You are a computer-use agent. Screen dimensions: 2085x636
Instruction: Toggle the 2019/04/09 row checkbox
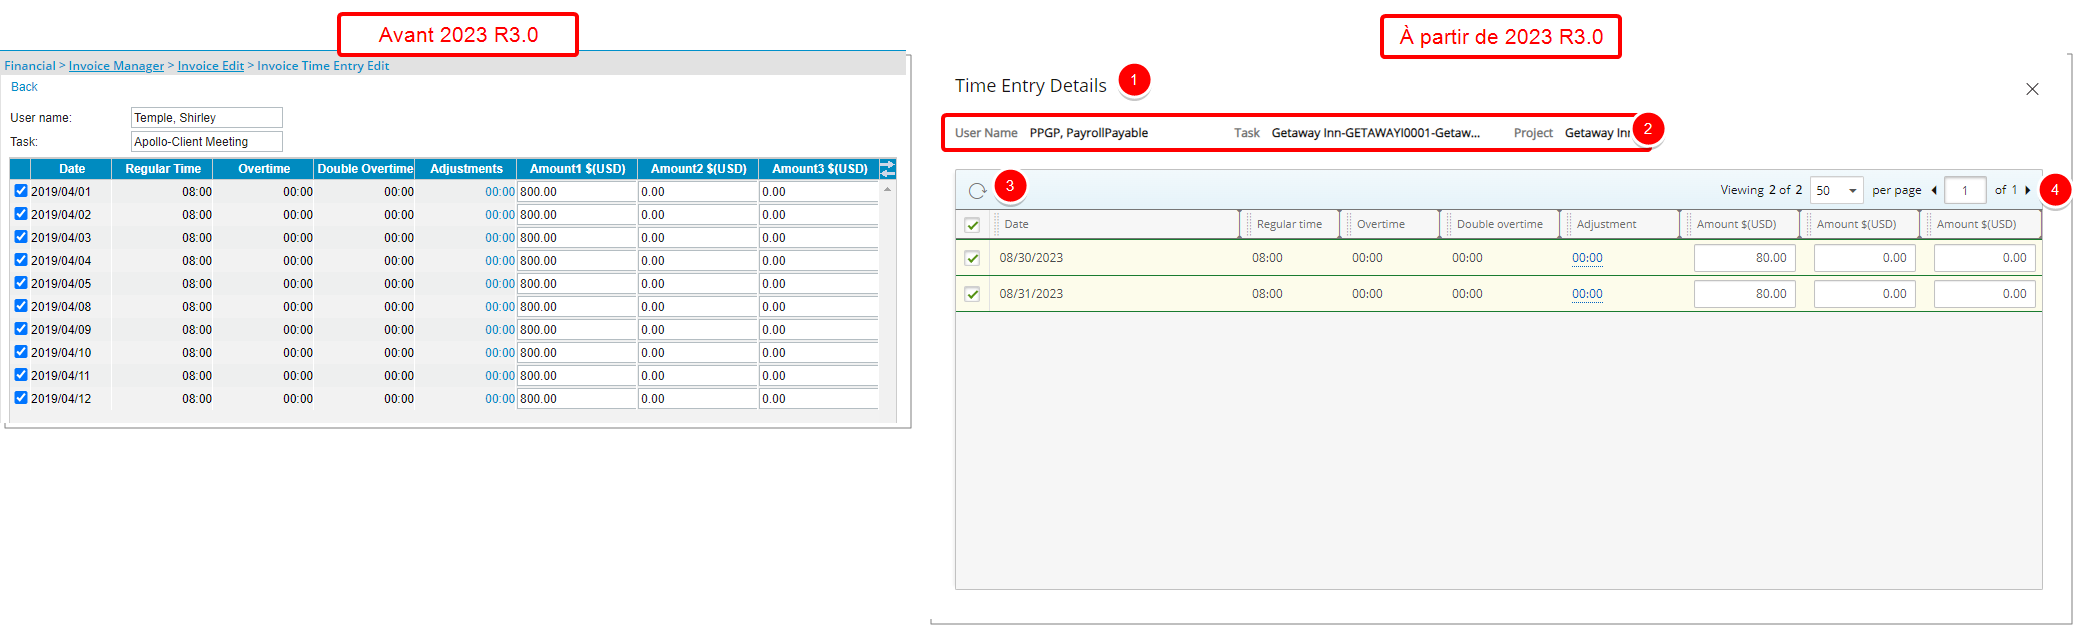21,328
